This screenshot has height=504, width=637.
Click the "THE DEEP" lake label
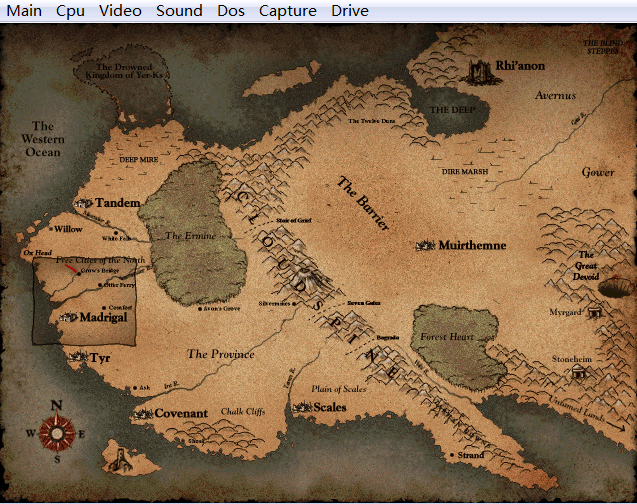click(452, 110)
